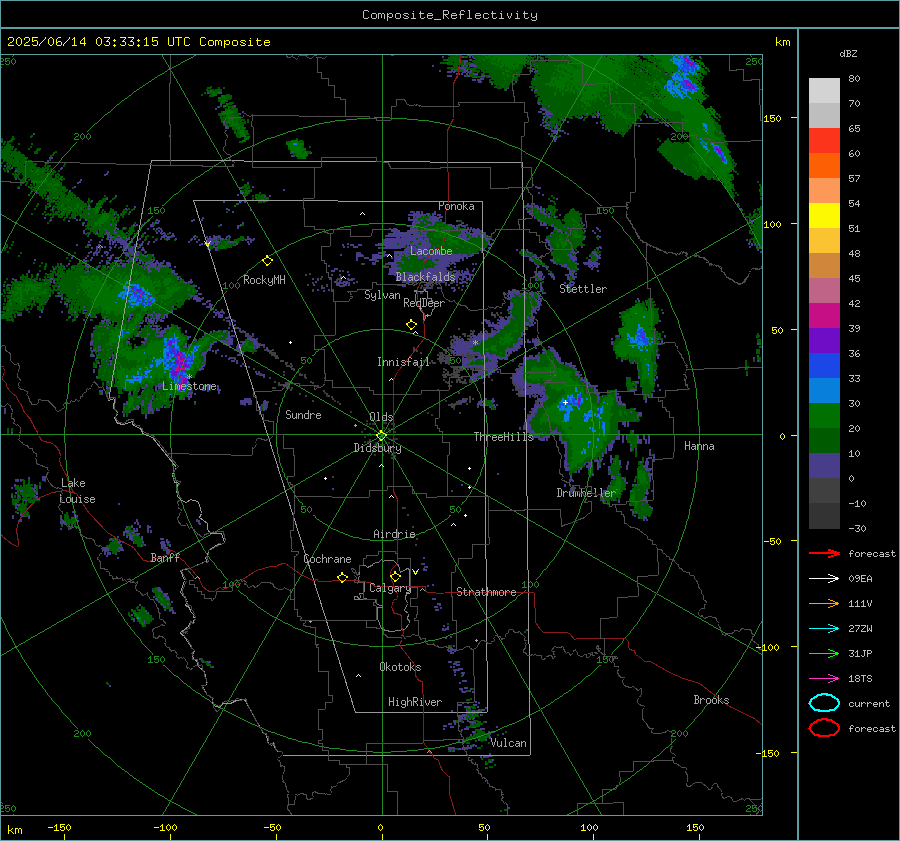900x841 pixels.
Task: Click the Drumheller city label
Action: coord(586,493)
